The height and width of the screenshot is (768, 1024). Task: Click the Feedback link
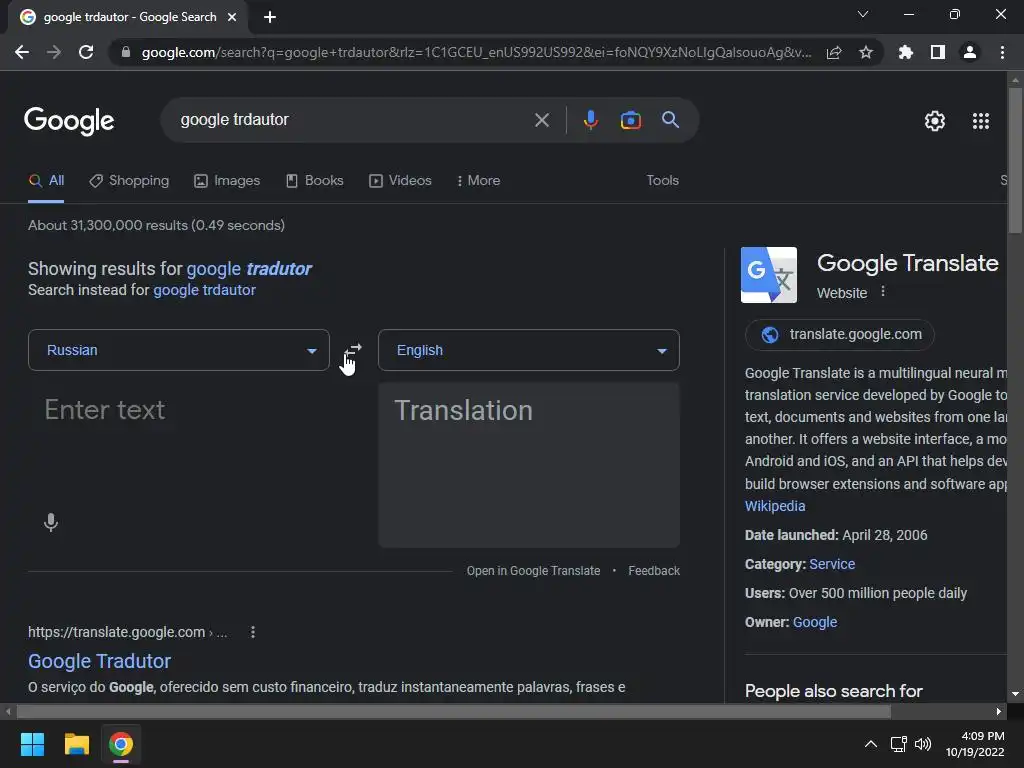pyautogui.click(x=654, y=571)
